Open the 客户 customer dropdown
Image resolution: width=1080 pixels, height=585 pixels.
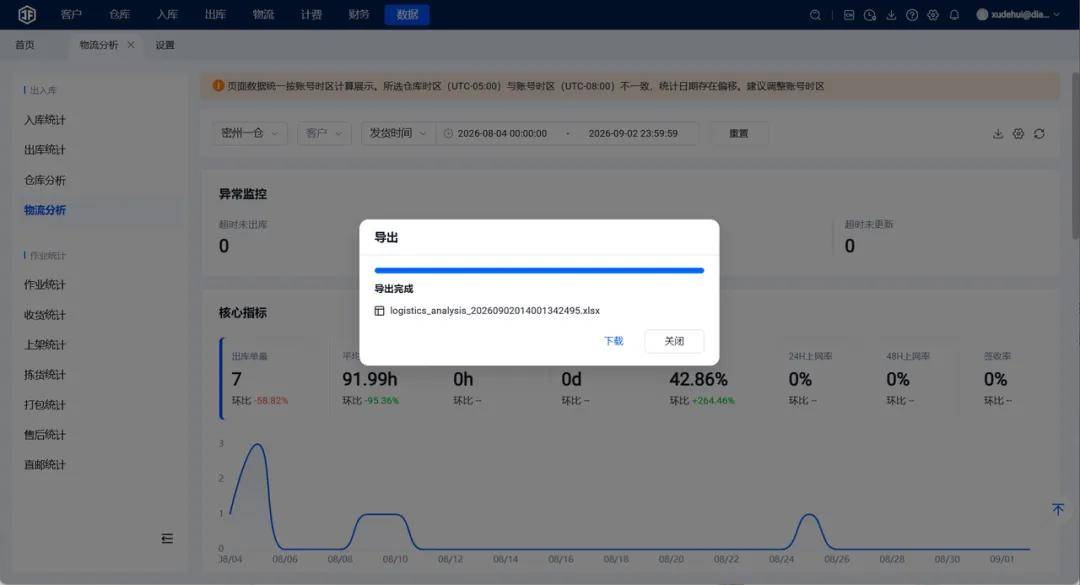[x=324, y=133]
